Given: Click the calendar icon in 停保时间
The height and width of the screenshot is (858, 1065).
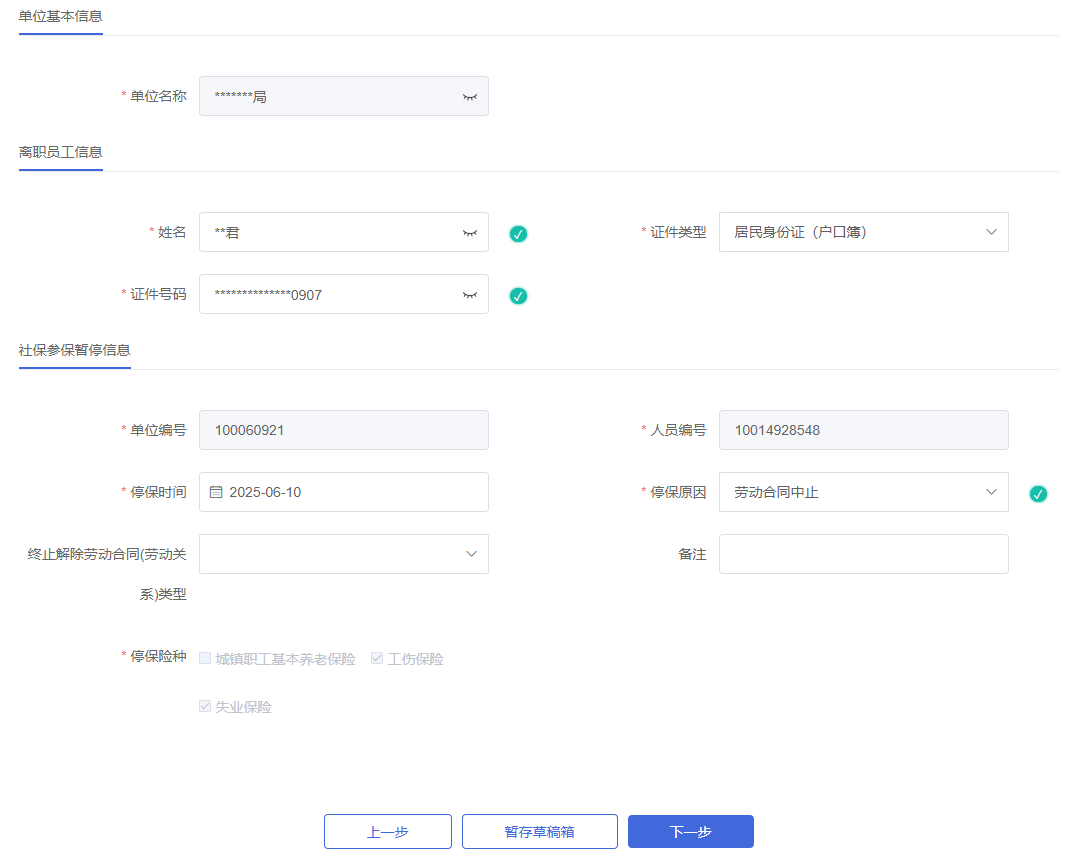Looking at the screenshot, I should click(x=216, y=492).
